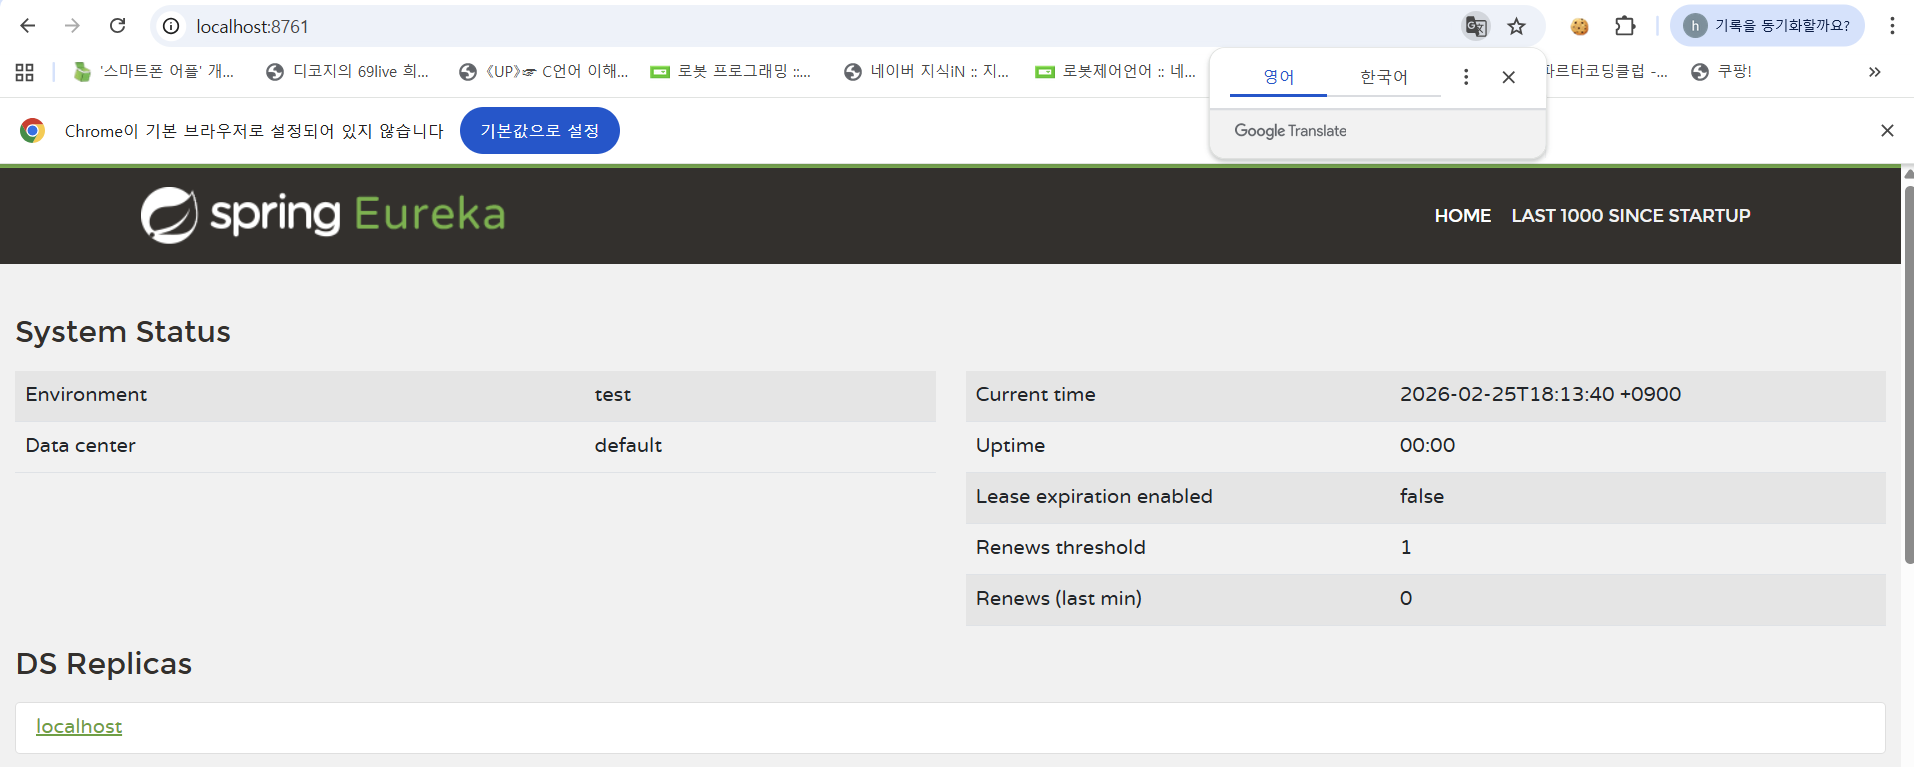Click the spring Eureka logo

click(x=323, y=214)
